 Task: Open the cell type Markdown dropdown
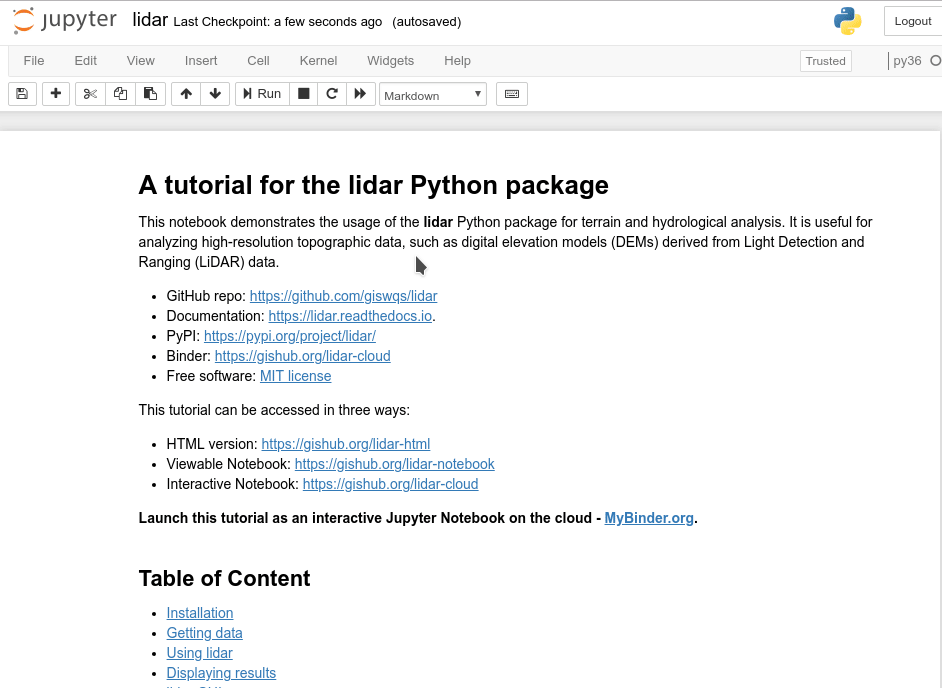433,94
